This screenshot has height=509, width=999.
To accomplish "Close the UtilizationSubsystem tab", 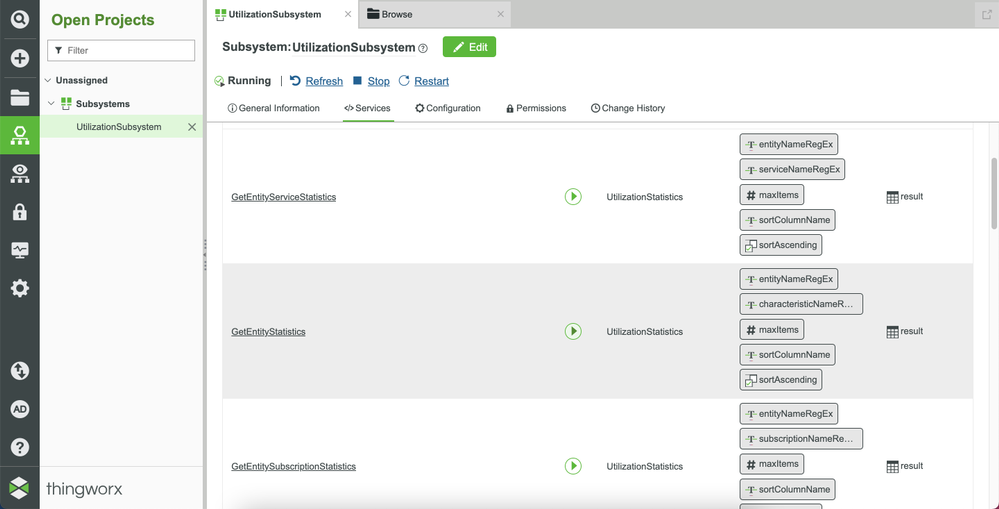I will click(x=348, y=14).
